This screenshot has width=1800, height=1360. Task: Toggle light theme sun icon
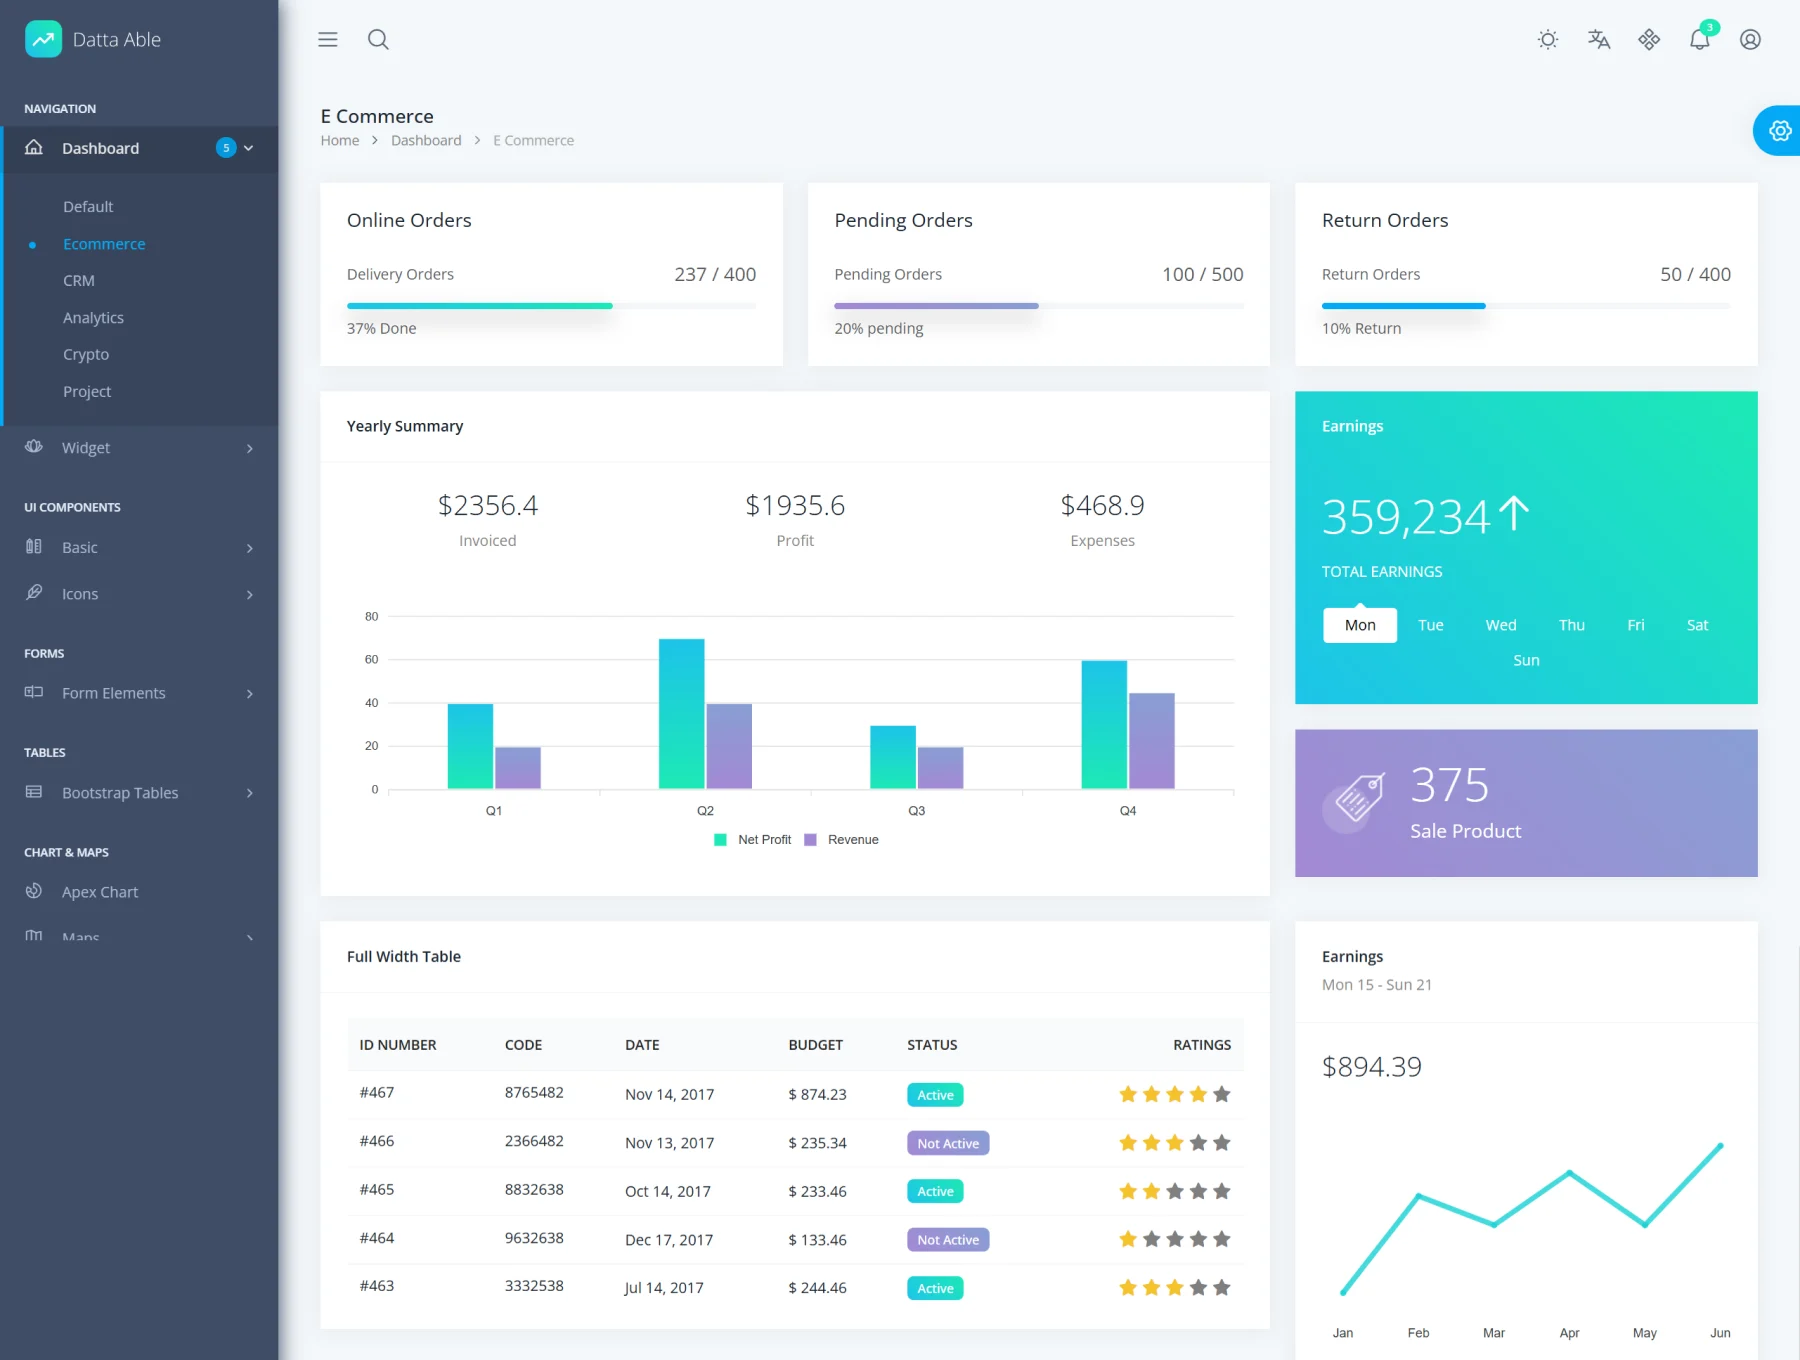pos(1548,40)
